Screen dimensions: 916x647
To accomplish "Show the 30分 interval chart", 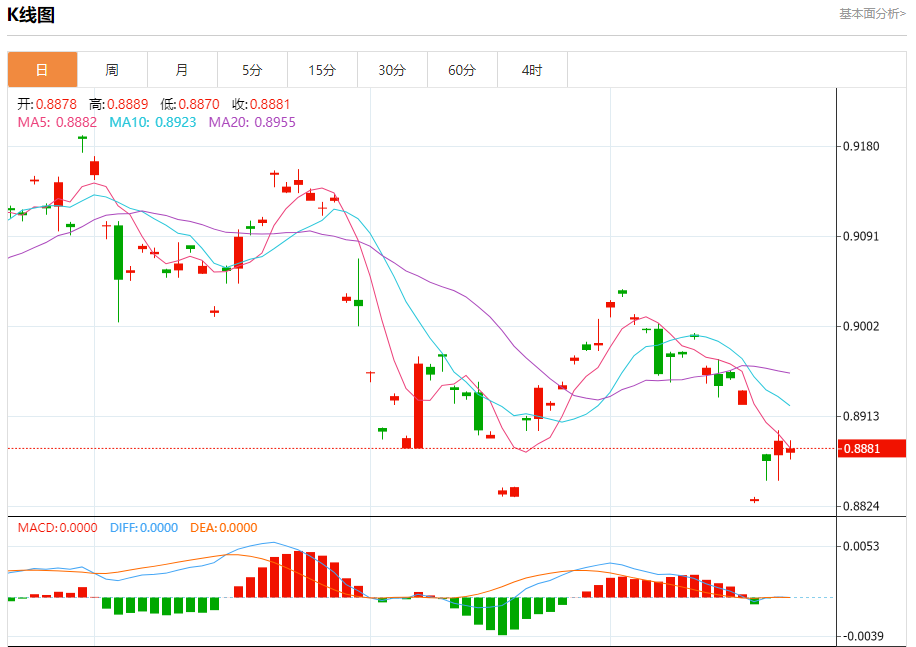I will tap(392, 70).
